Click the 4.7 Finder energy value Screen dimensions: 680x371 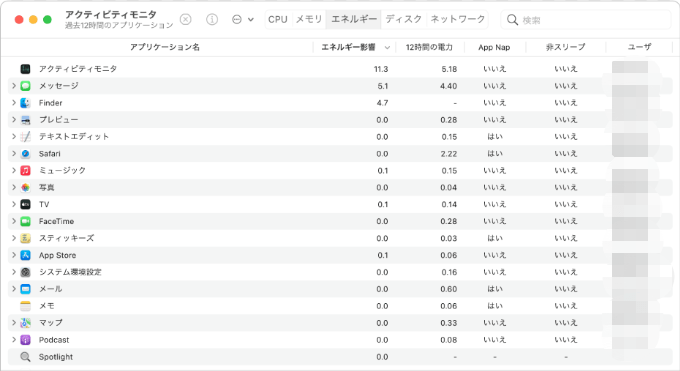tap(382, 103)
